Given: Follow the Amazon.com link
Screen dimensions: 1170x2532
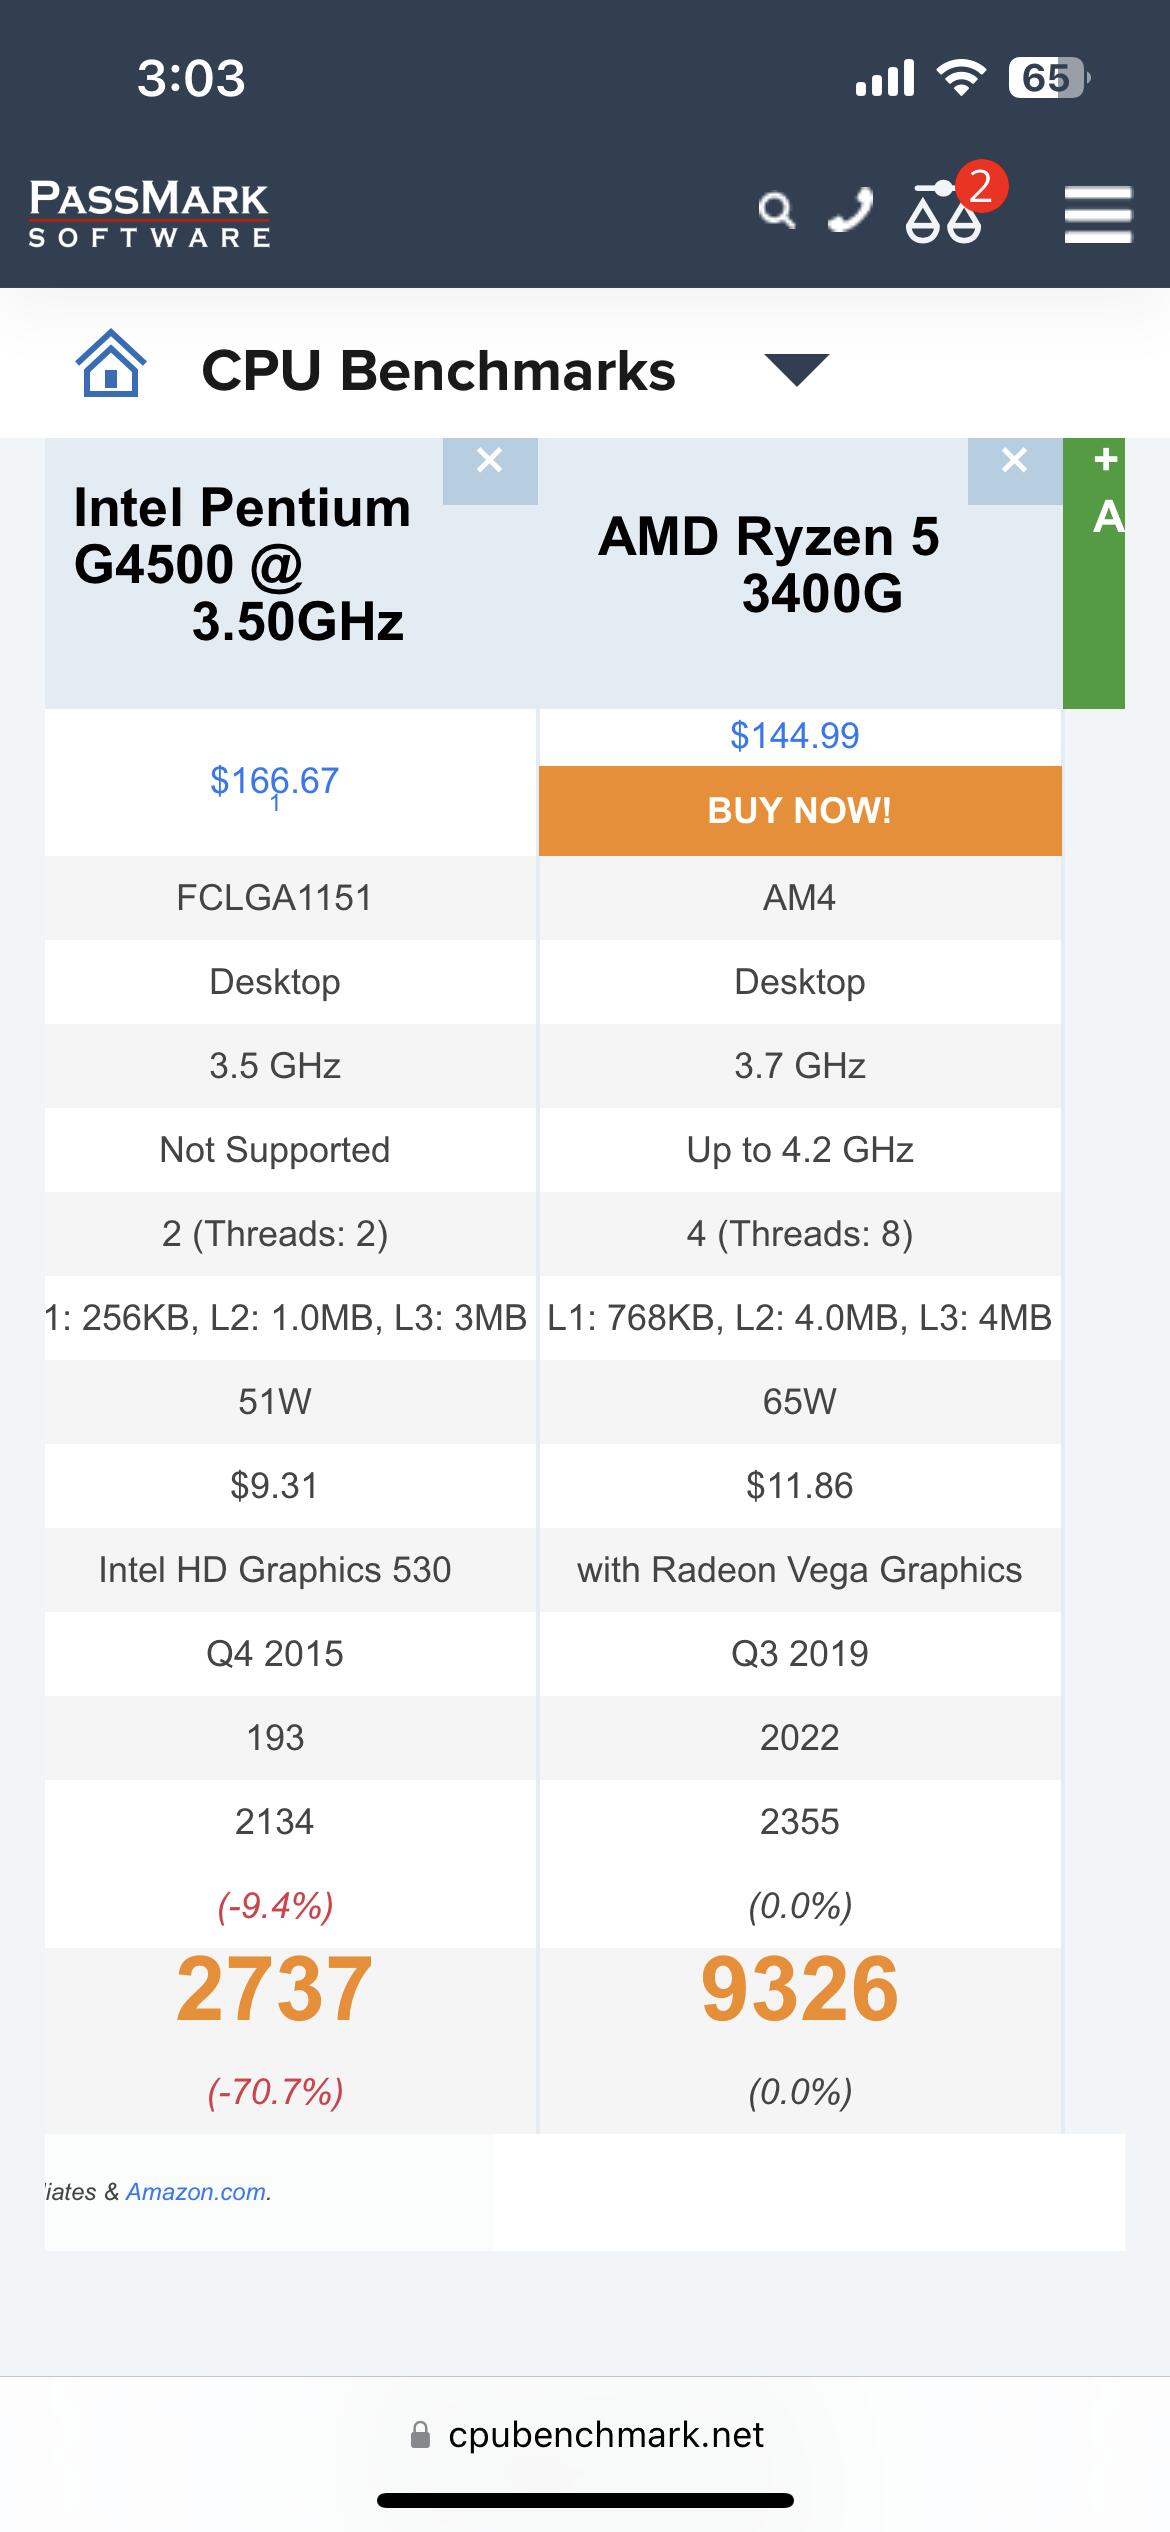Looking at the screenshot, I should coord(198,2192).
